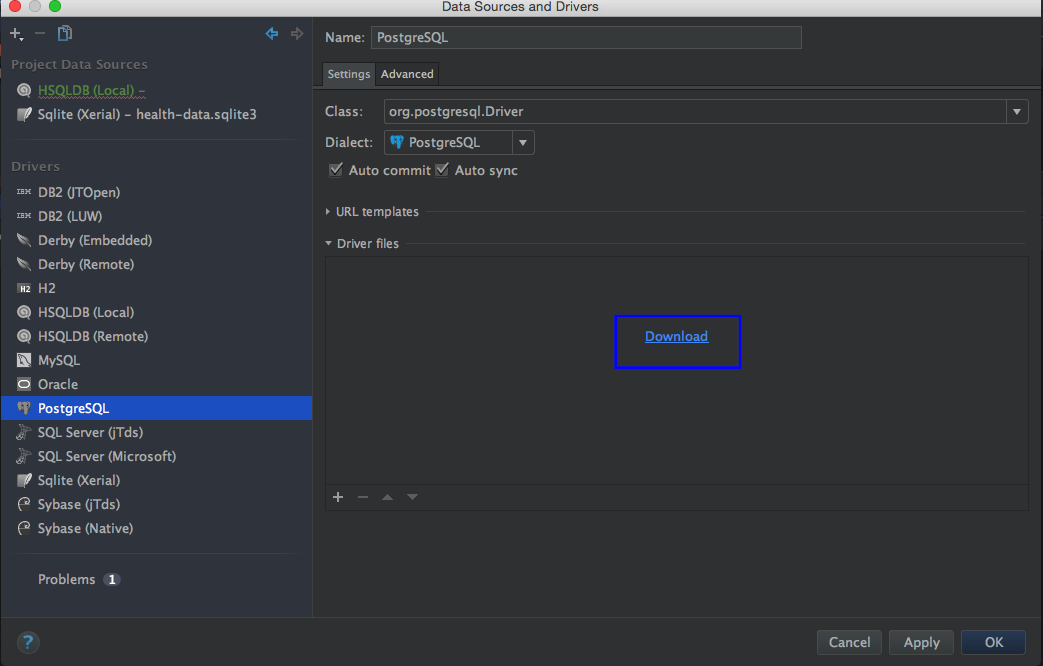Screen dimensions: 1043x666
Task: Select the H2 driver label
Action: [47, 288]
